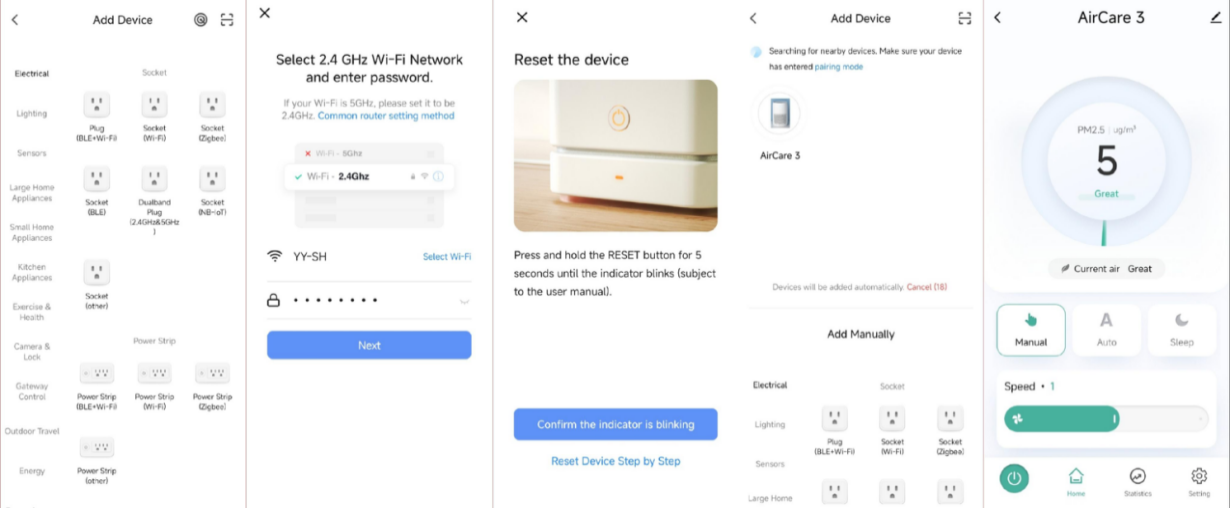1230x508 pixels.
Task: Adjust the fan Speed slider
Action: [x=1106, y=419]
